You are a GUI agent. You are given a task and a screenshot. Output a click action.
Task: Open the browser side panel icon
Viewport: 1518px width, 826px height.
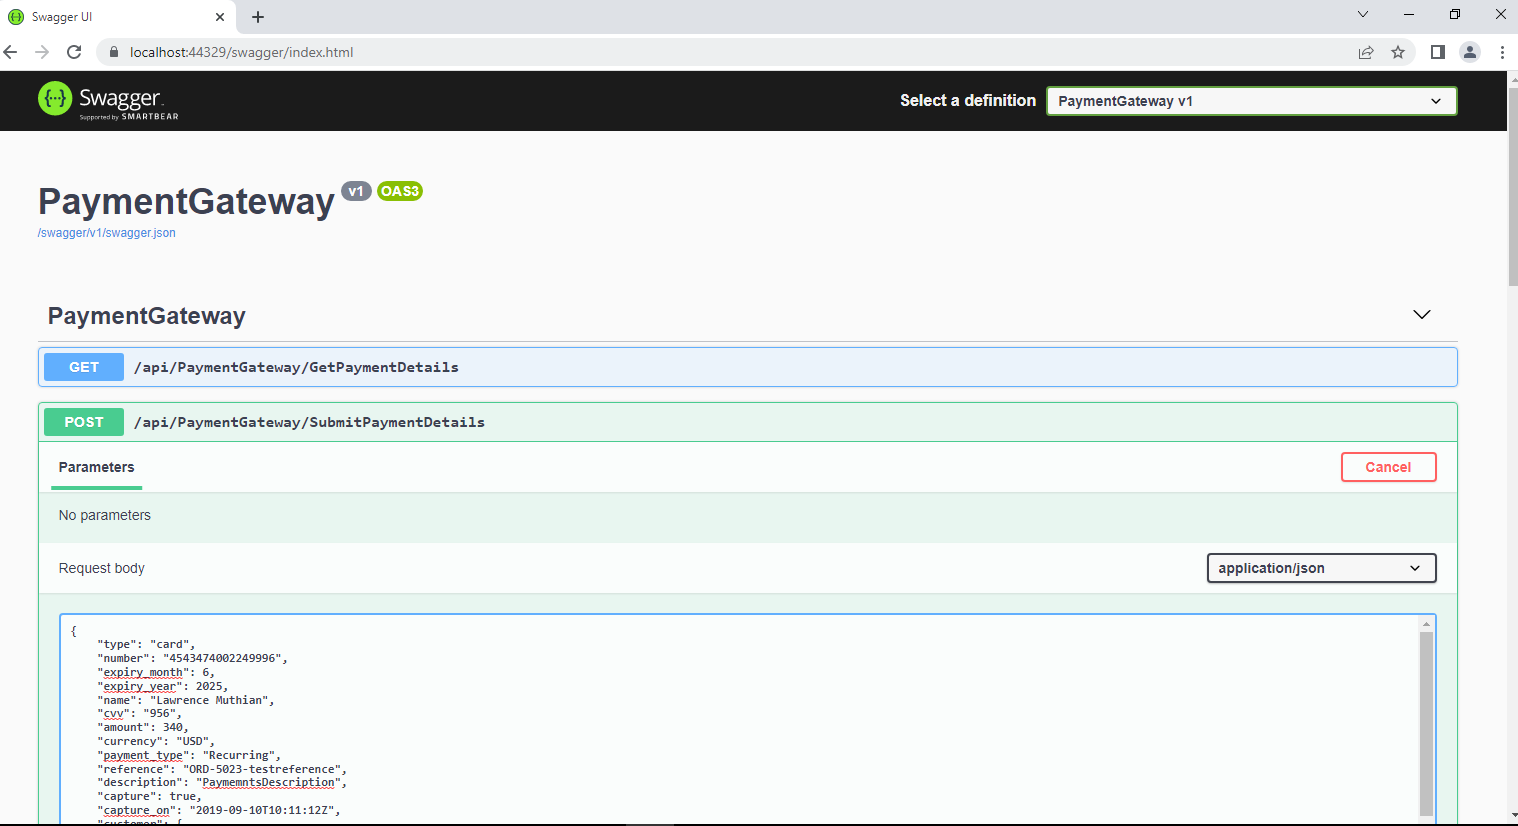click(1436, 52)
